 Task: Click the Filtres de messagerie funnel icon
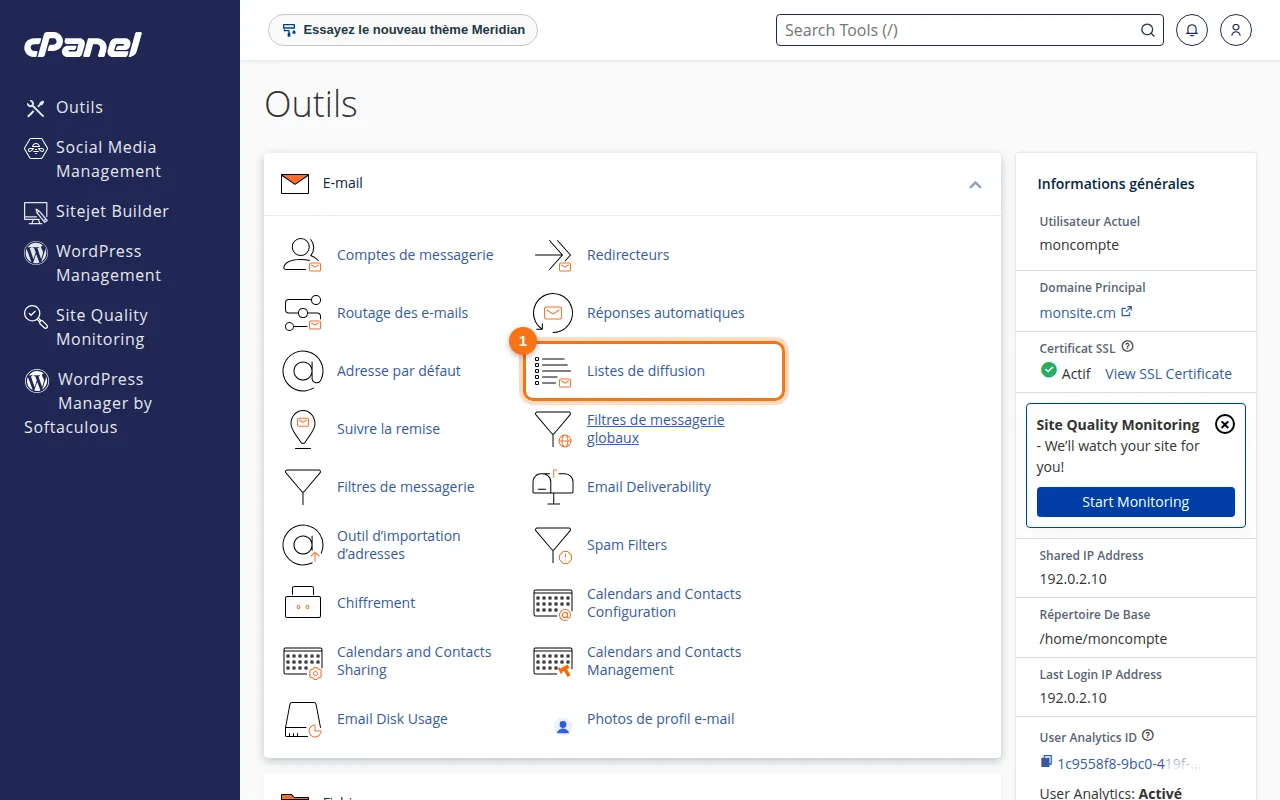click(302, 487)
